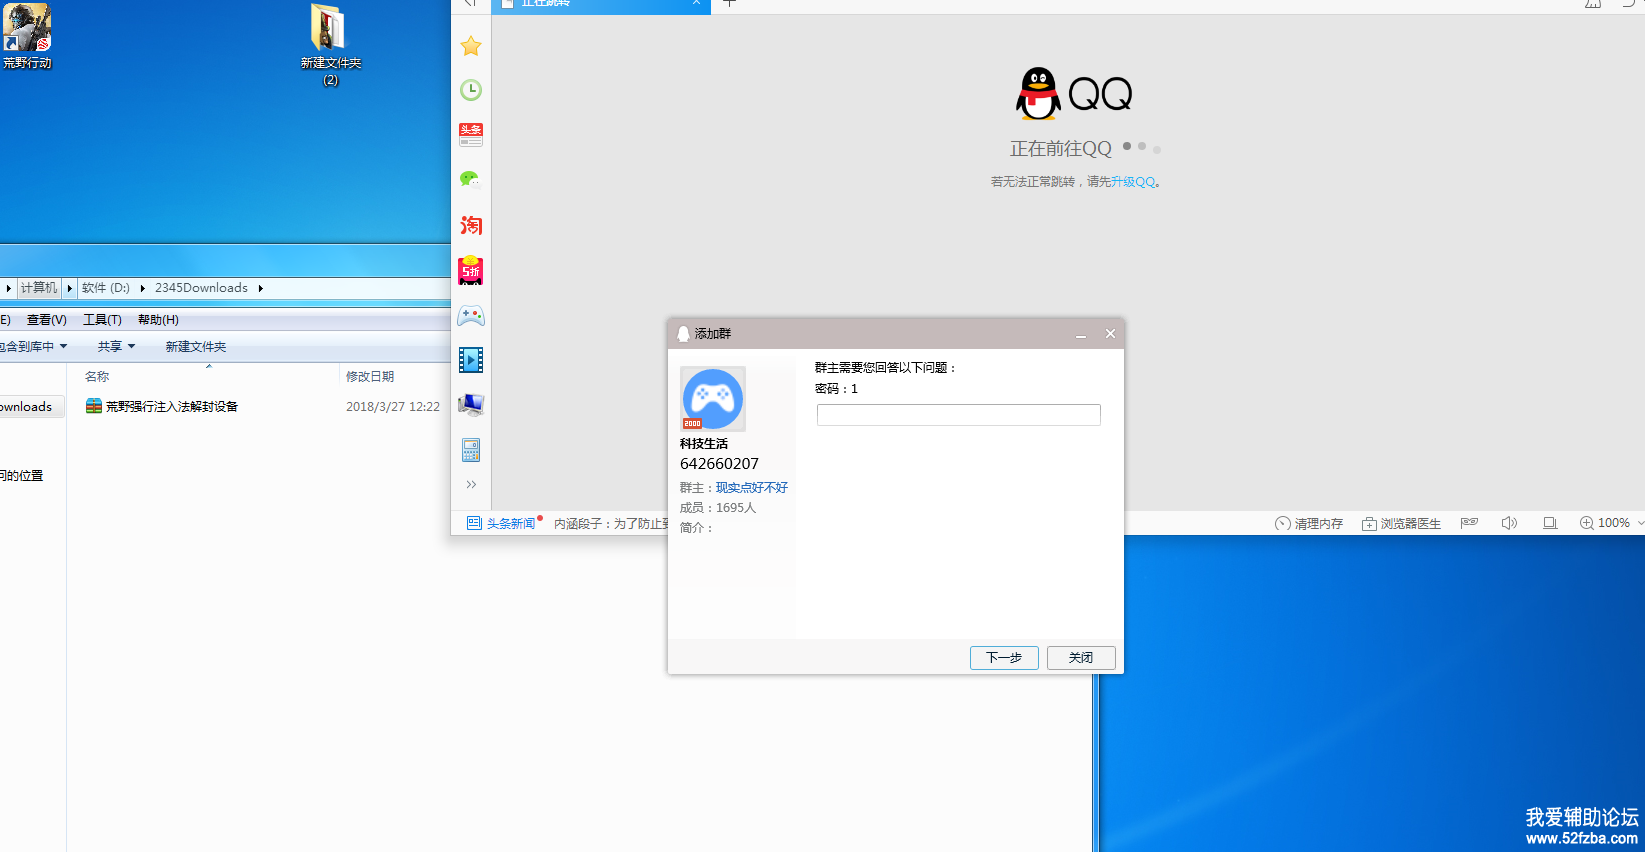1645x852 pixels.
Task: Expand more sidebar items with double chevron
Action: [x=471, y=485]
